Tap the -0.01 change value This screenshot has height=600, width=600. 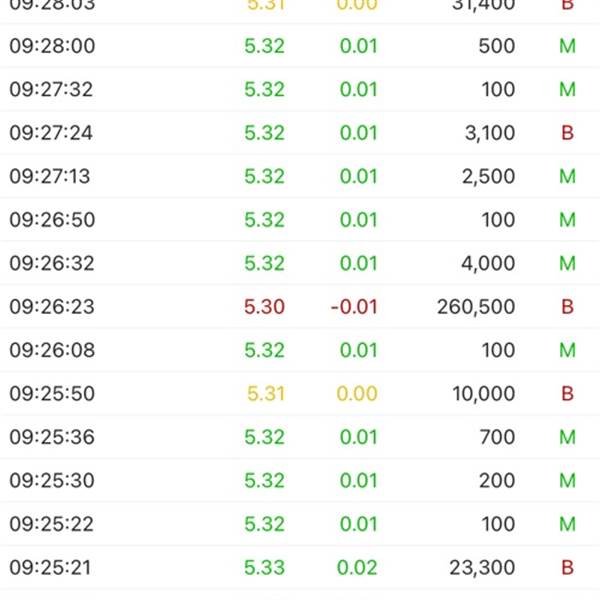354,307
